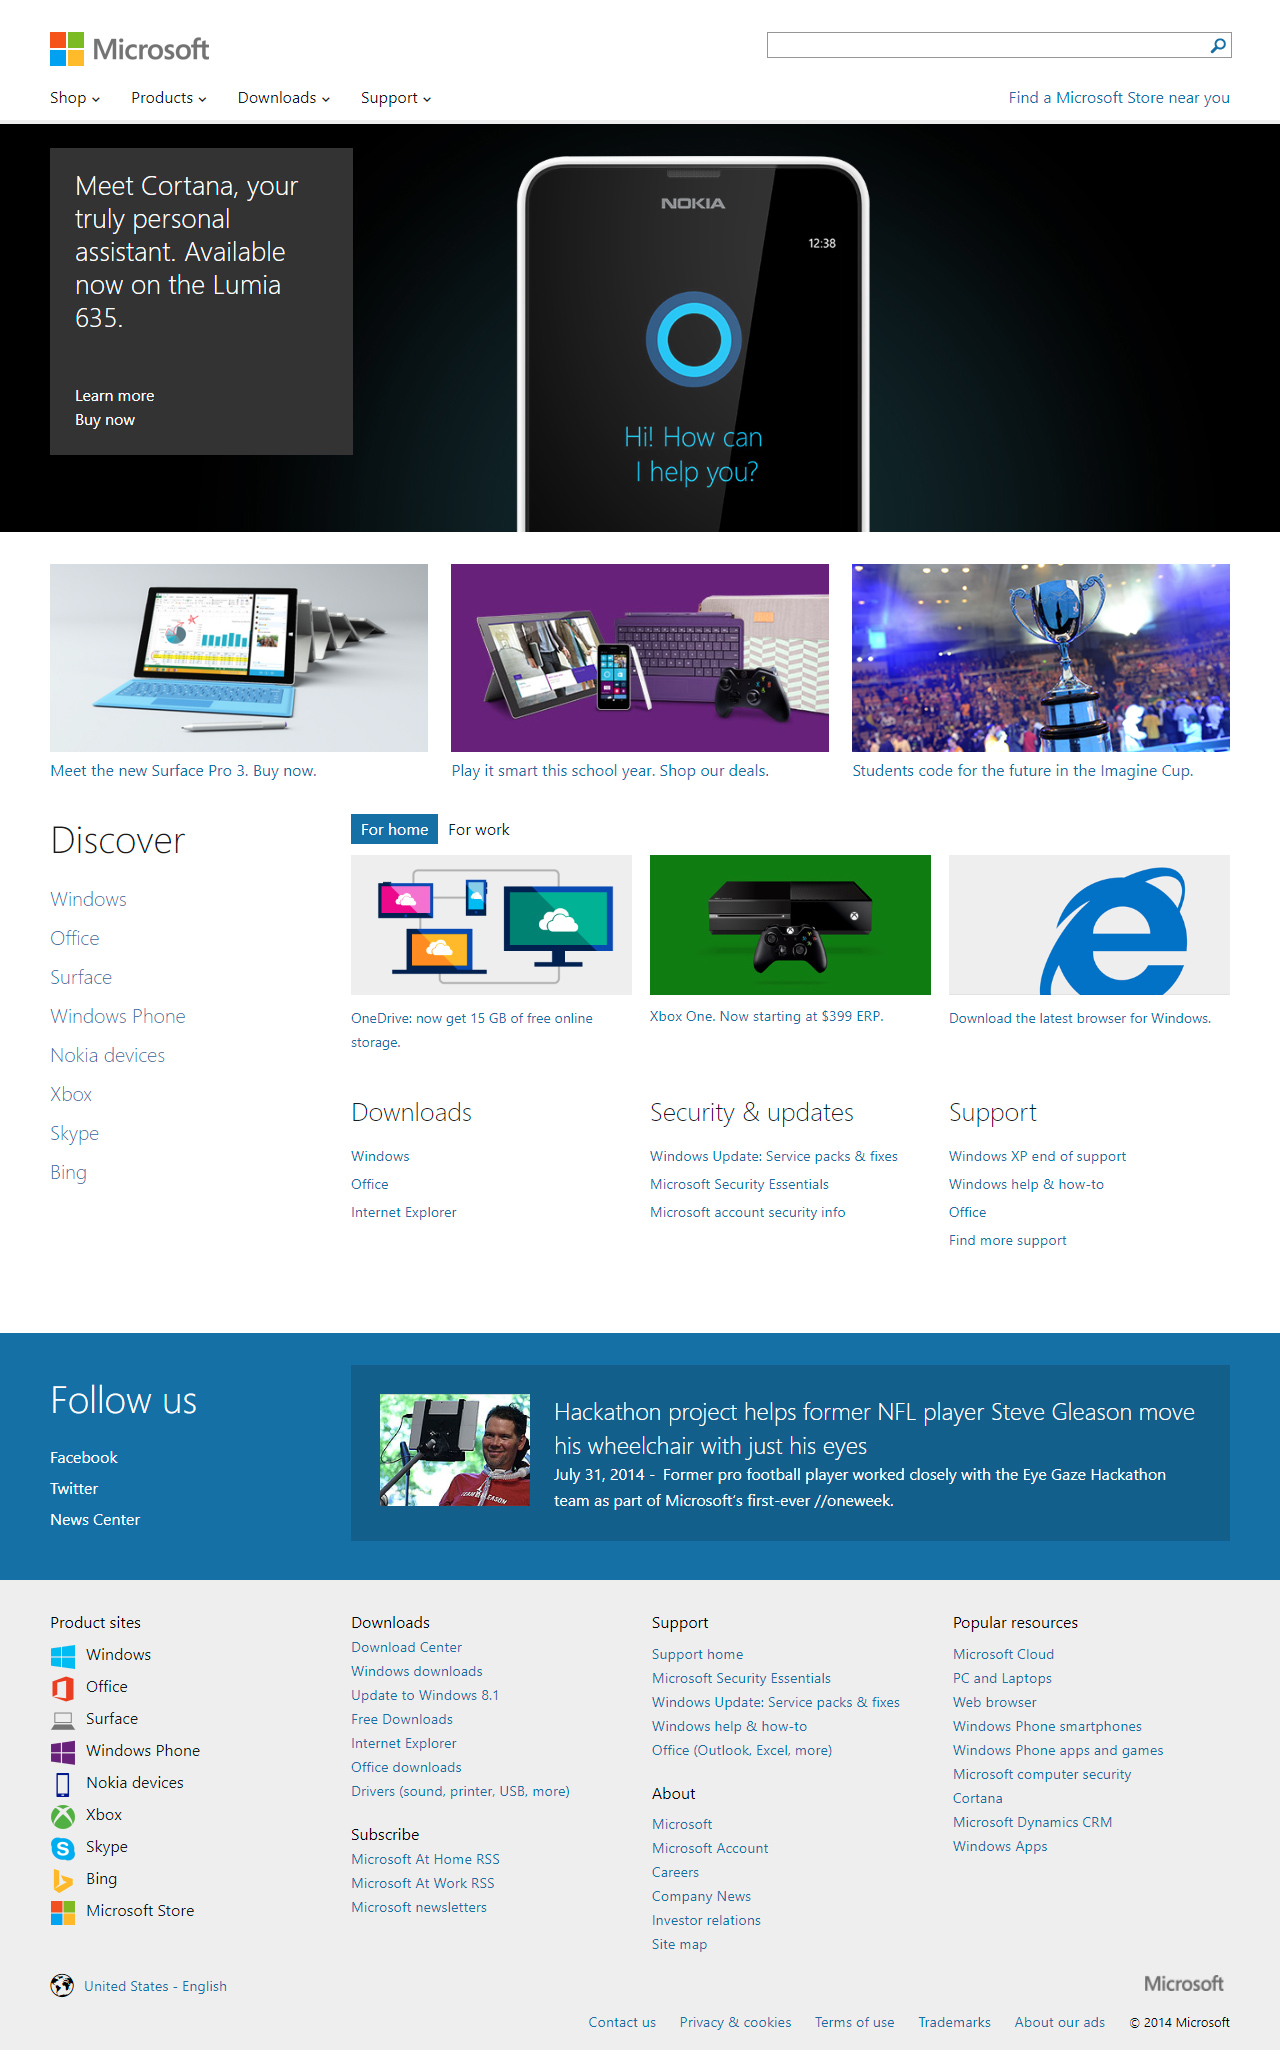The width and height of the screenshot is (1280, 2070).
Task: Click the Windows Phone icon in footer
Action: (63, 1752)
